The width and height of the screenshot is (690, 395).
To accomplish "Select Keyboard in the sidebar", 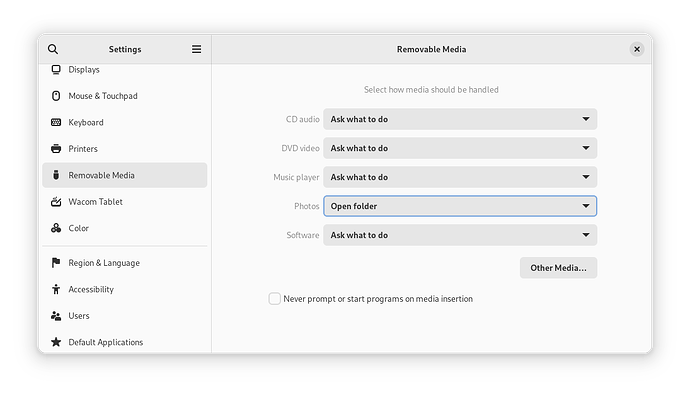I will point(125,122).
